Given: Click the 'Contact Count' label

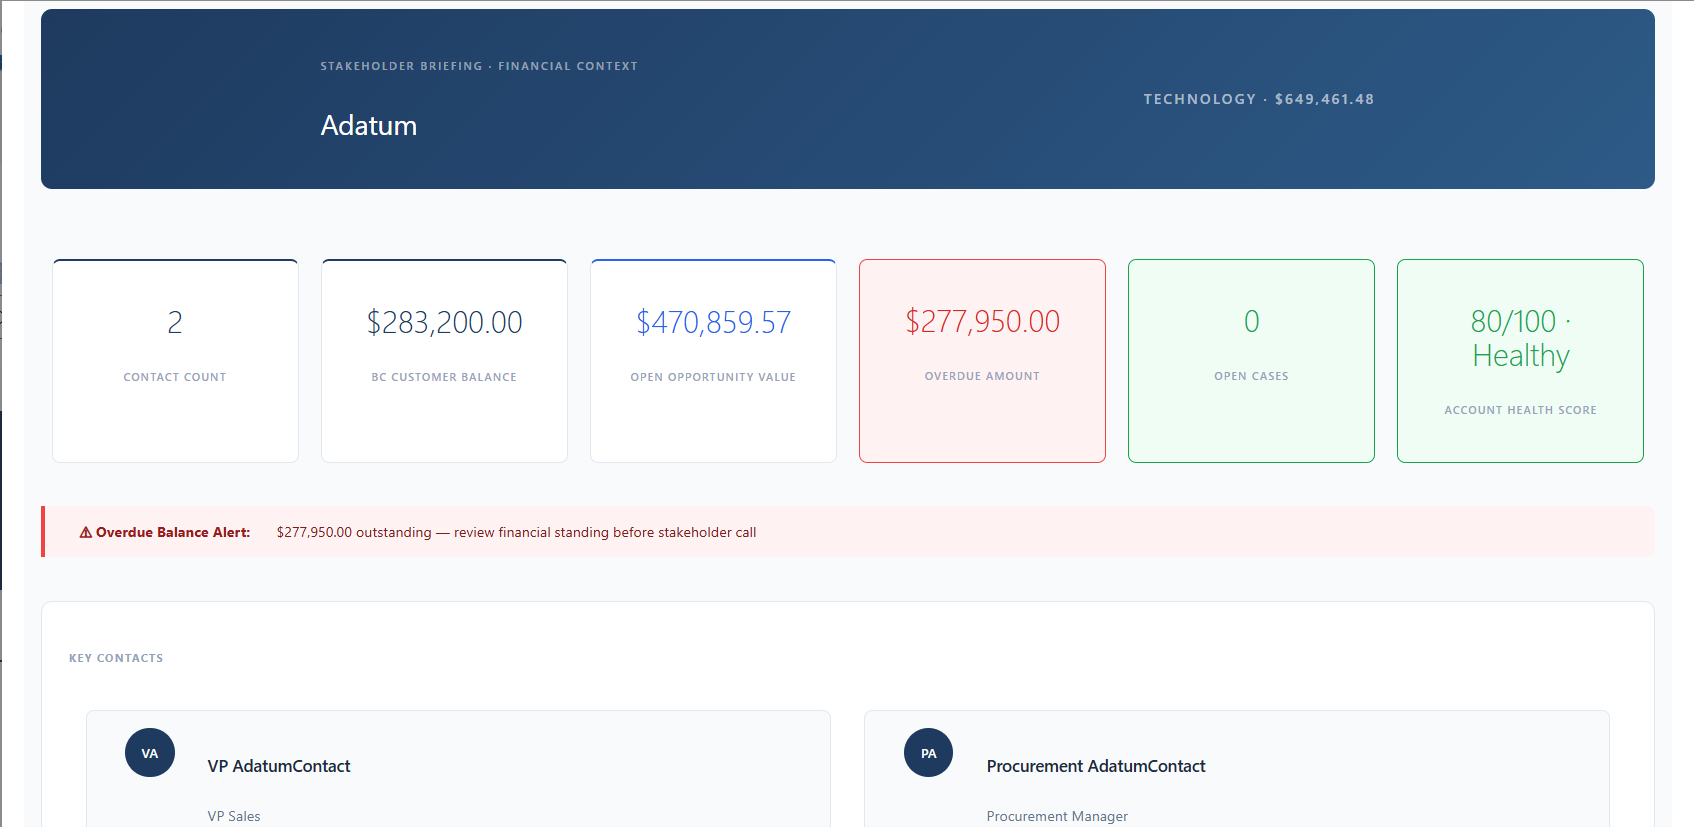Looking at the screenshot, I should click(175, 377).
